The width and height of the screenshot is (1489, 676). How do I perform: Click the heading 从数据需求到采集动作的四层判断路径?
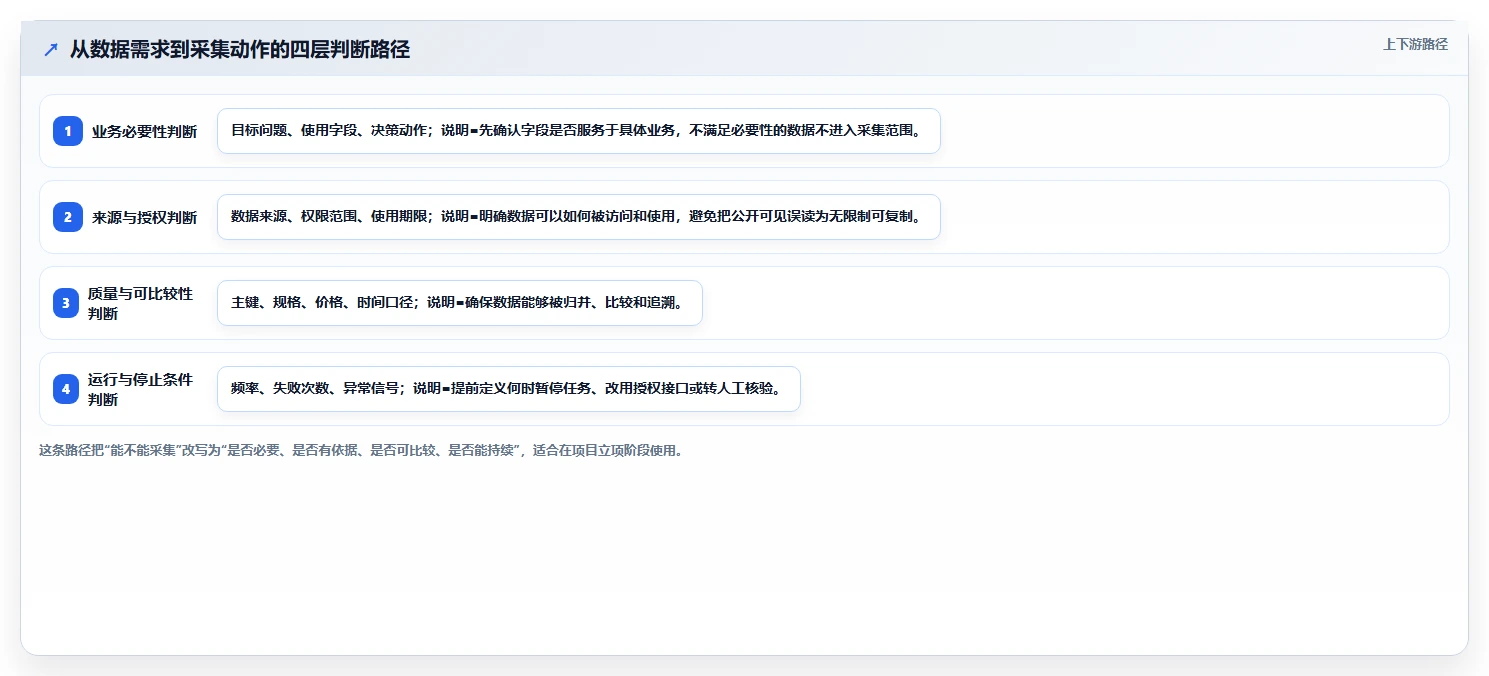tap(240, 49)
